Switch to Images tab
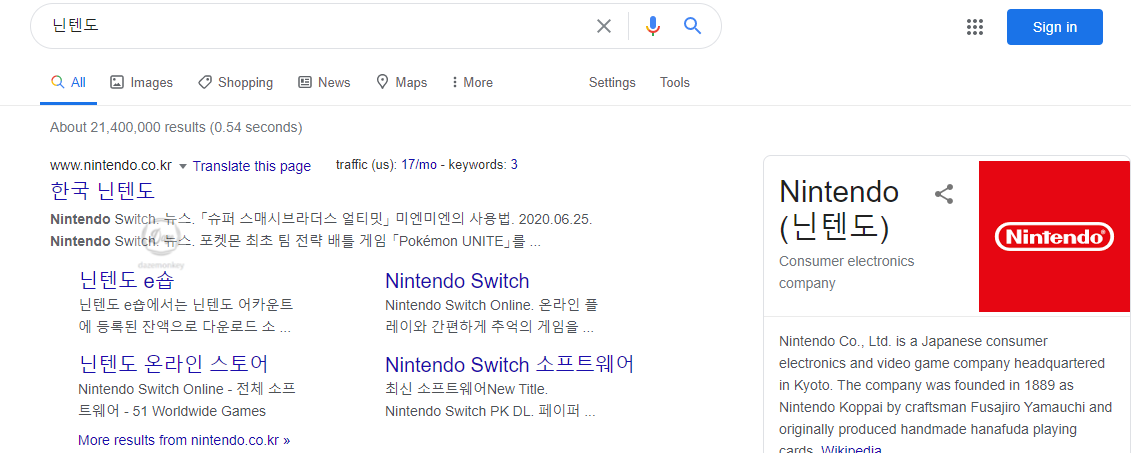This screenshot has height=453, width=1143. 141,82
